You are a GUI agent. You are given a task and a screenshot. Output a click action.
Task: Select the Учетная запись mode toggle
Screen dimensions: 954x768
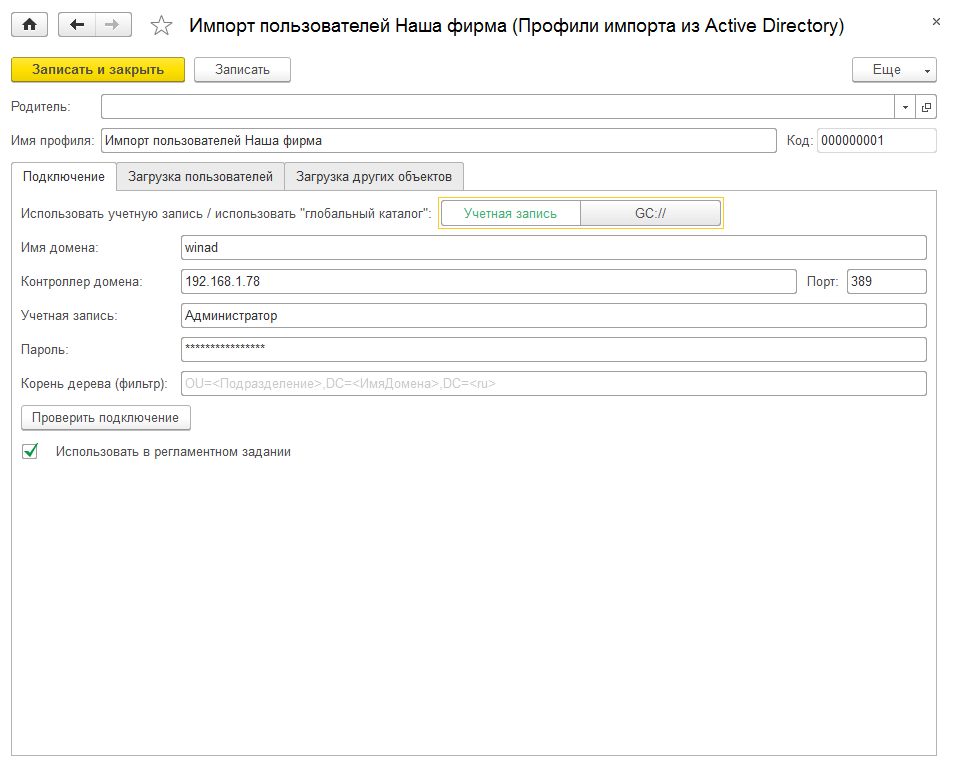pos(510,212)
